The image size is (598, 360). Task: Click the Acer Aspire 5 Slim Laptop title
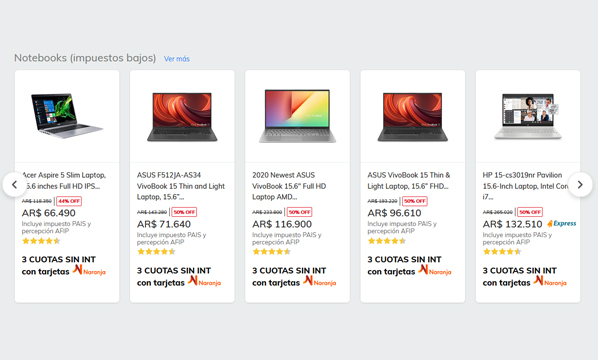64,180
